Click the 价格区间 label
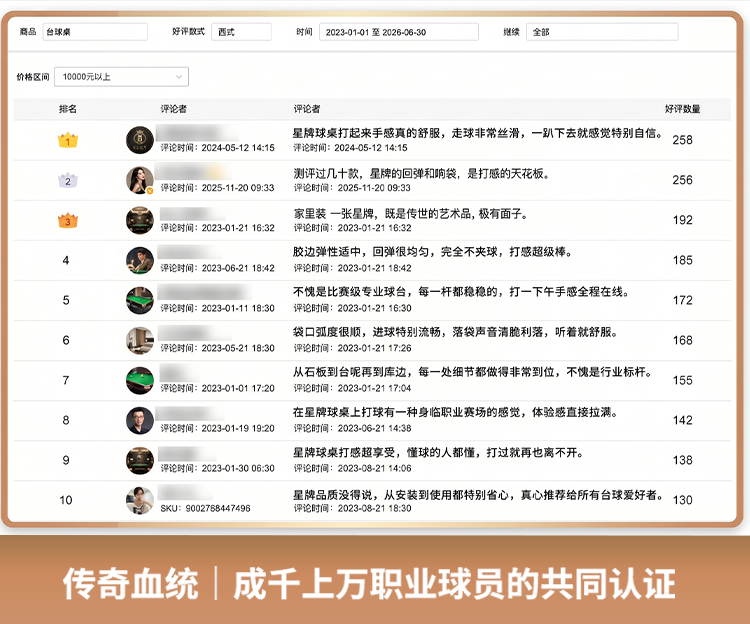The height and width of the screenshot is (624, 750). (x=33, y=77)
